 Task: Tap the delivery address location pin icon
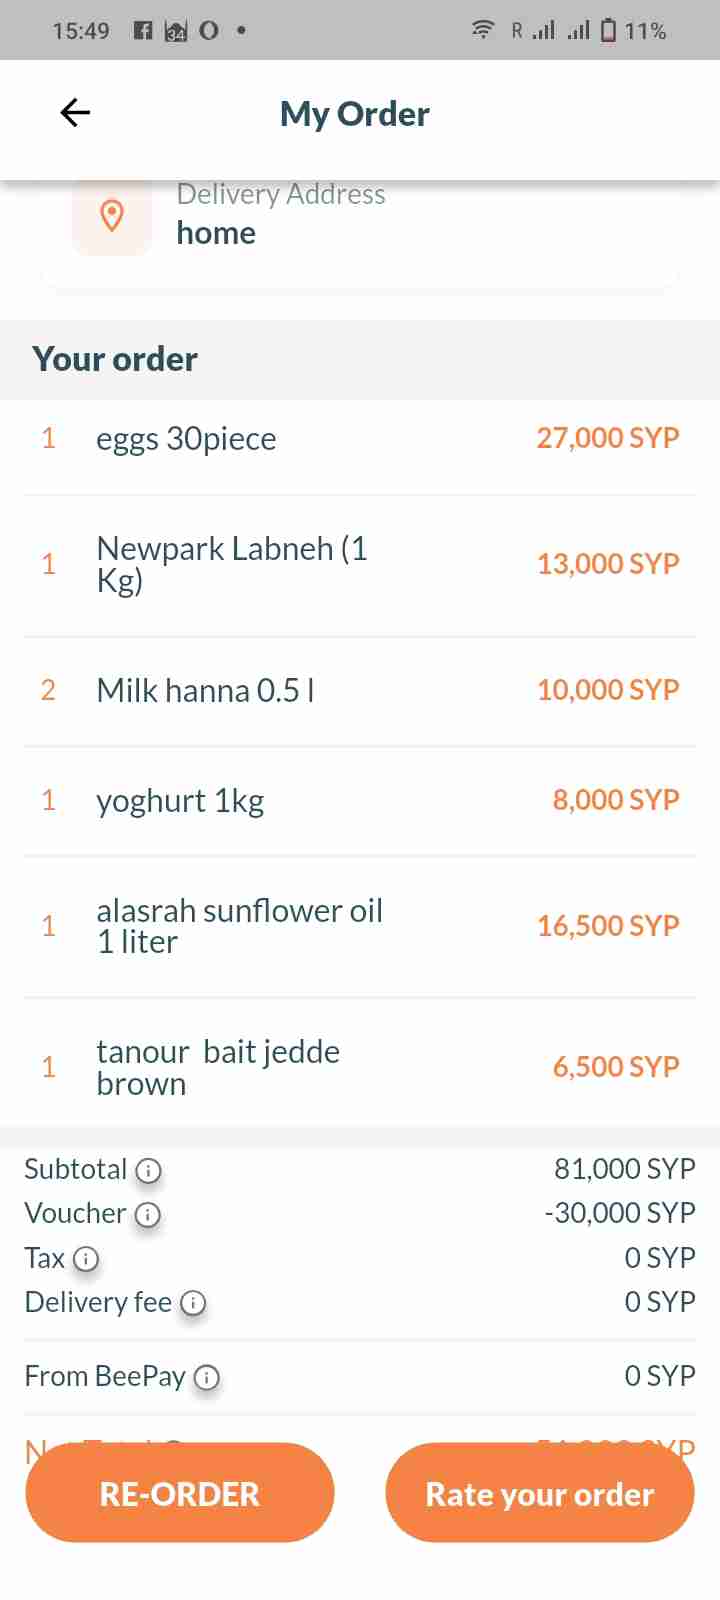(112, 215)
